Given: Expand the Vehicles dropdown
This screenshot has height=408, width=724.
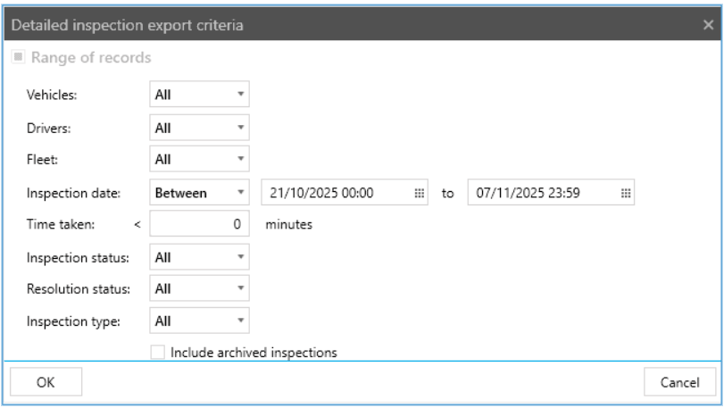Looking at the screenshot, I should coord(199,96).
